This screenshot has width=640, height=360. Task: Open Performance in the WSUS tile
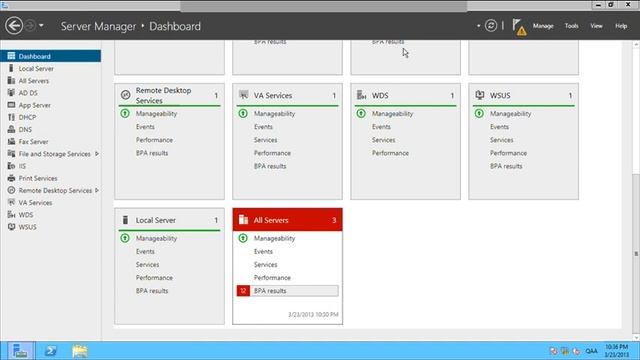tap(508, 153)
